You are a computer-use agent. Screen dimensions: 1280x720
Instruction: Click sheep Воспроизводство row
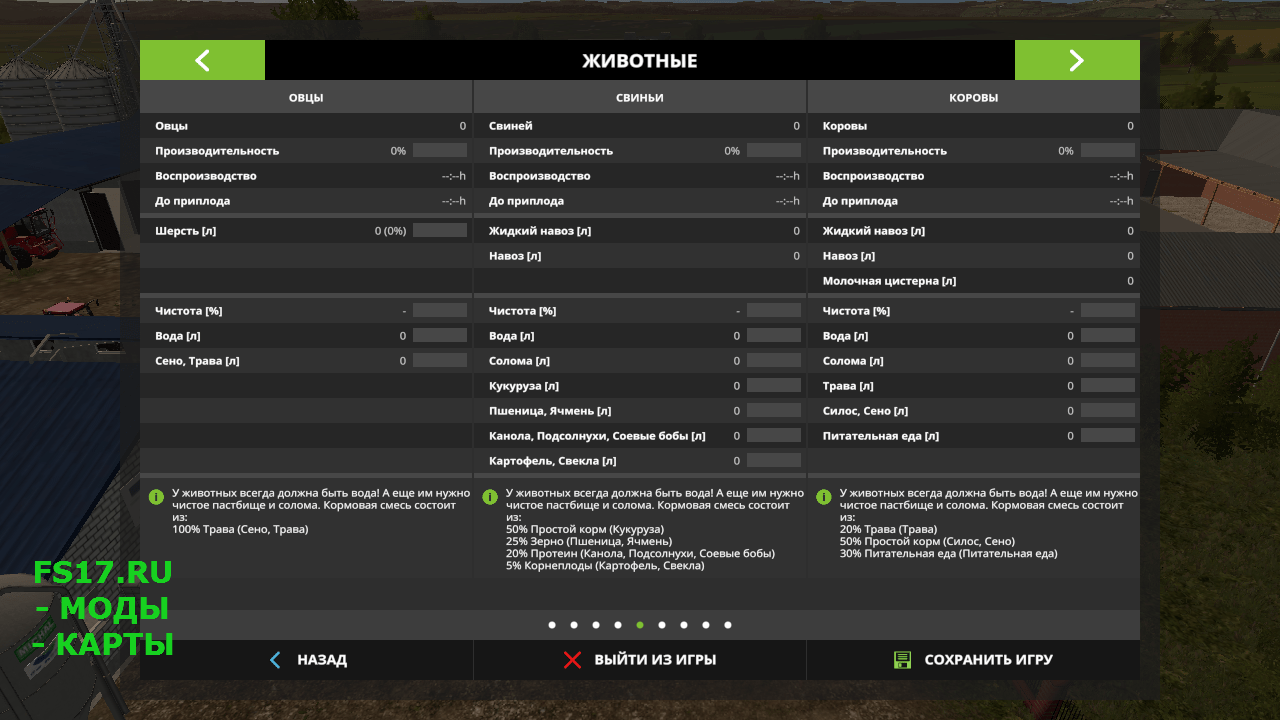coord(306,176)
